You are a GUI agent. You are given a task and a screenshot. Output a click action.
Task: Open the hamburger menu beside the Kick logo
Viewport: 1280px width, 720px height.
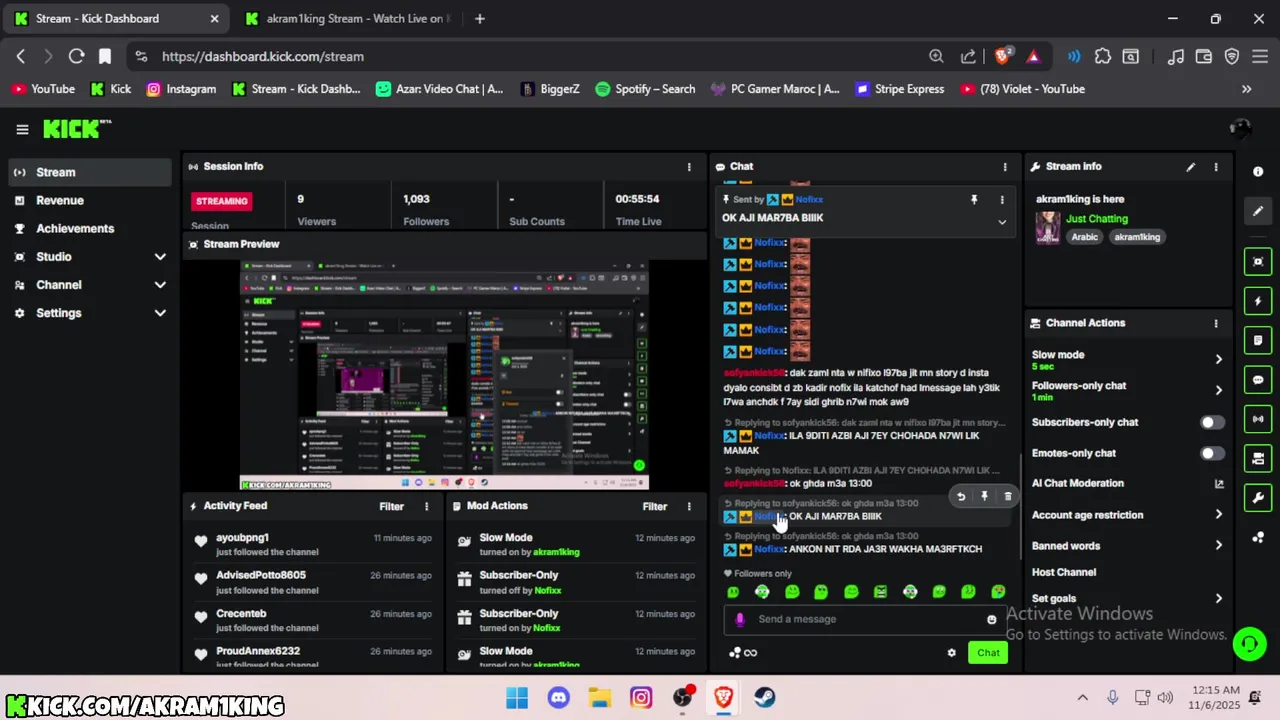[x=22, y=129]
